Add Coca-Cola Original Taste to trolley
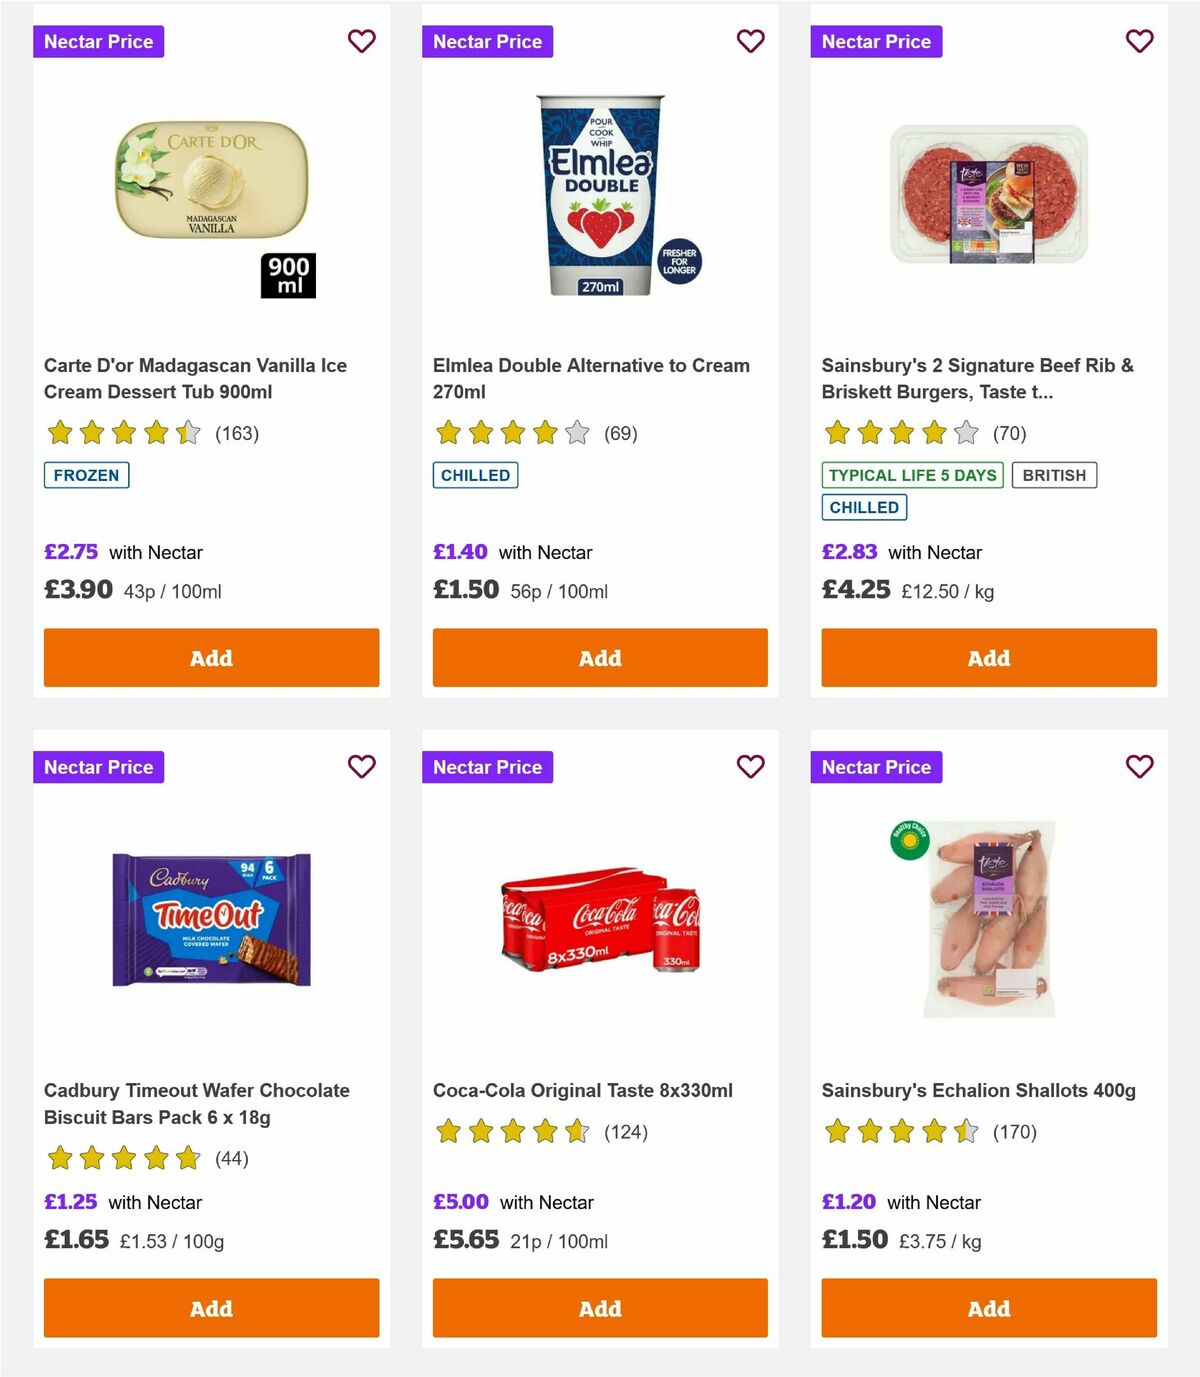 (x=599, y=1307)
